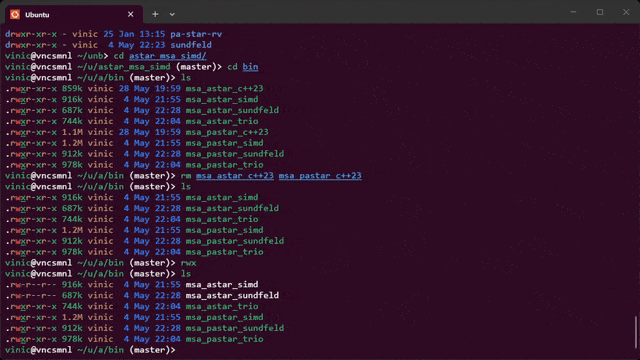The image size is (640, 360).
Task: Click the underlined 'bin' argument
Action: tap(250, 67)
